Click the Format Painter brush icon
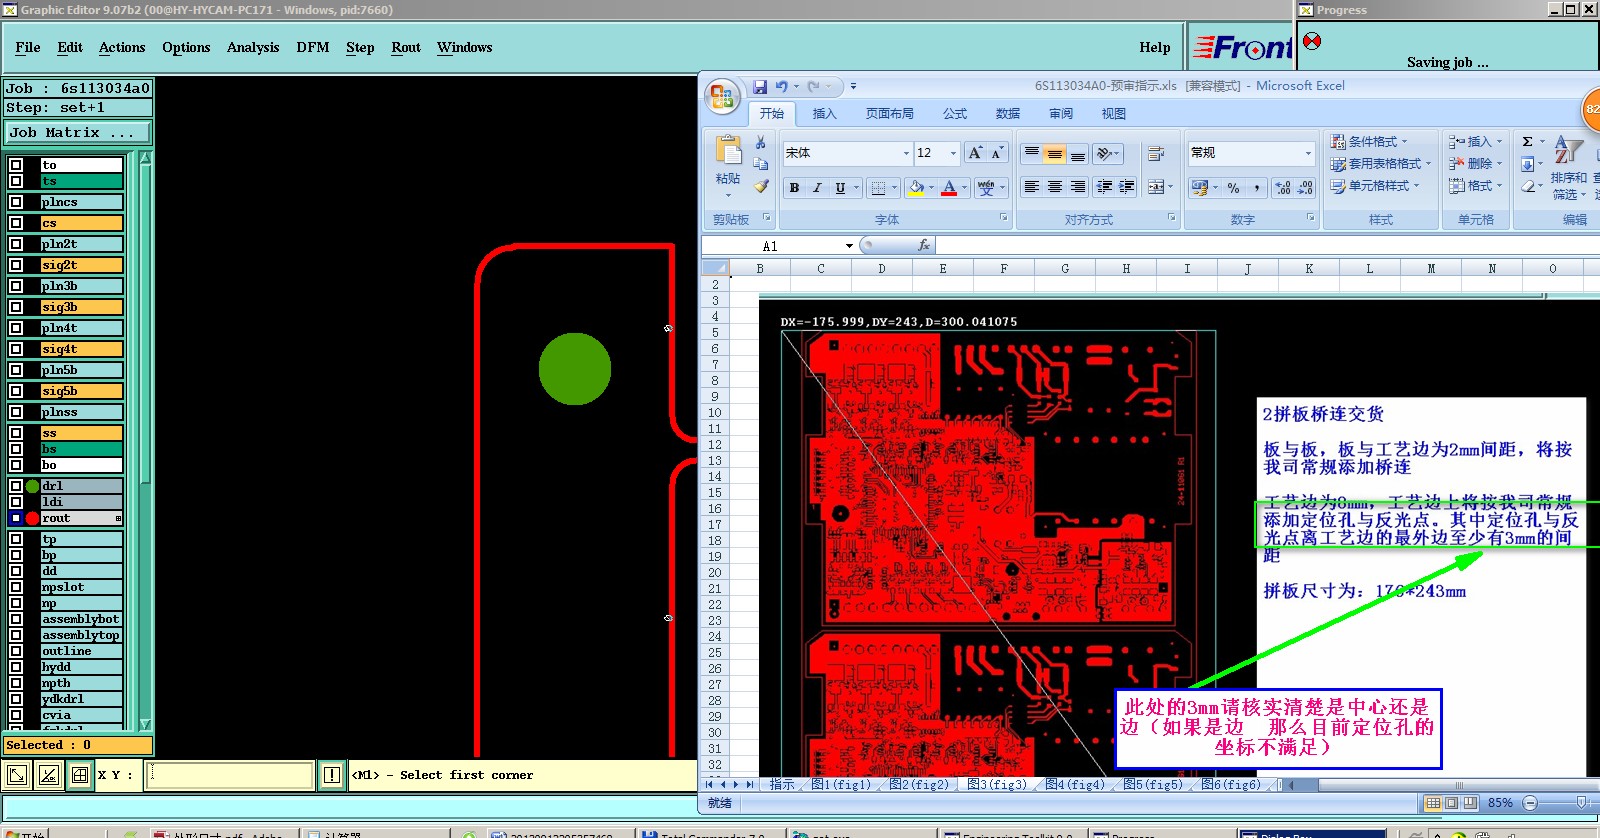This screenshot has width=1600, height=838. pos(761,186)
